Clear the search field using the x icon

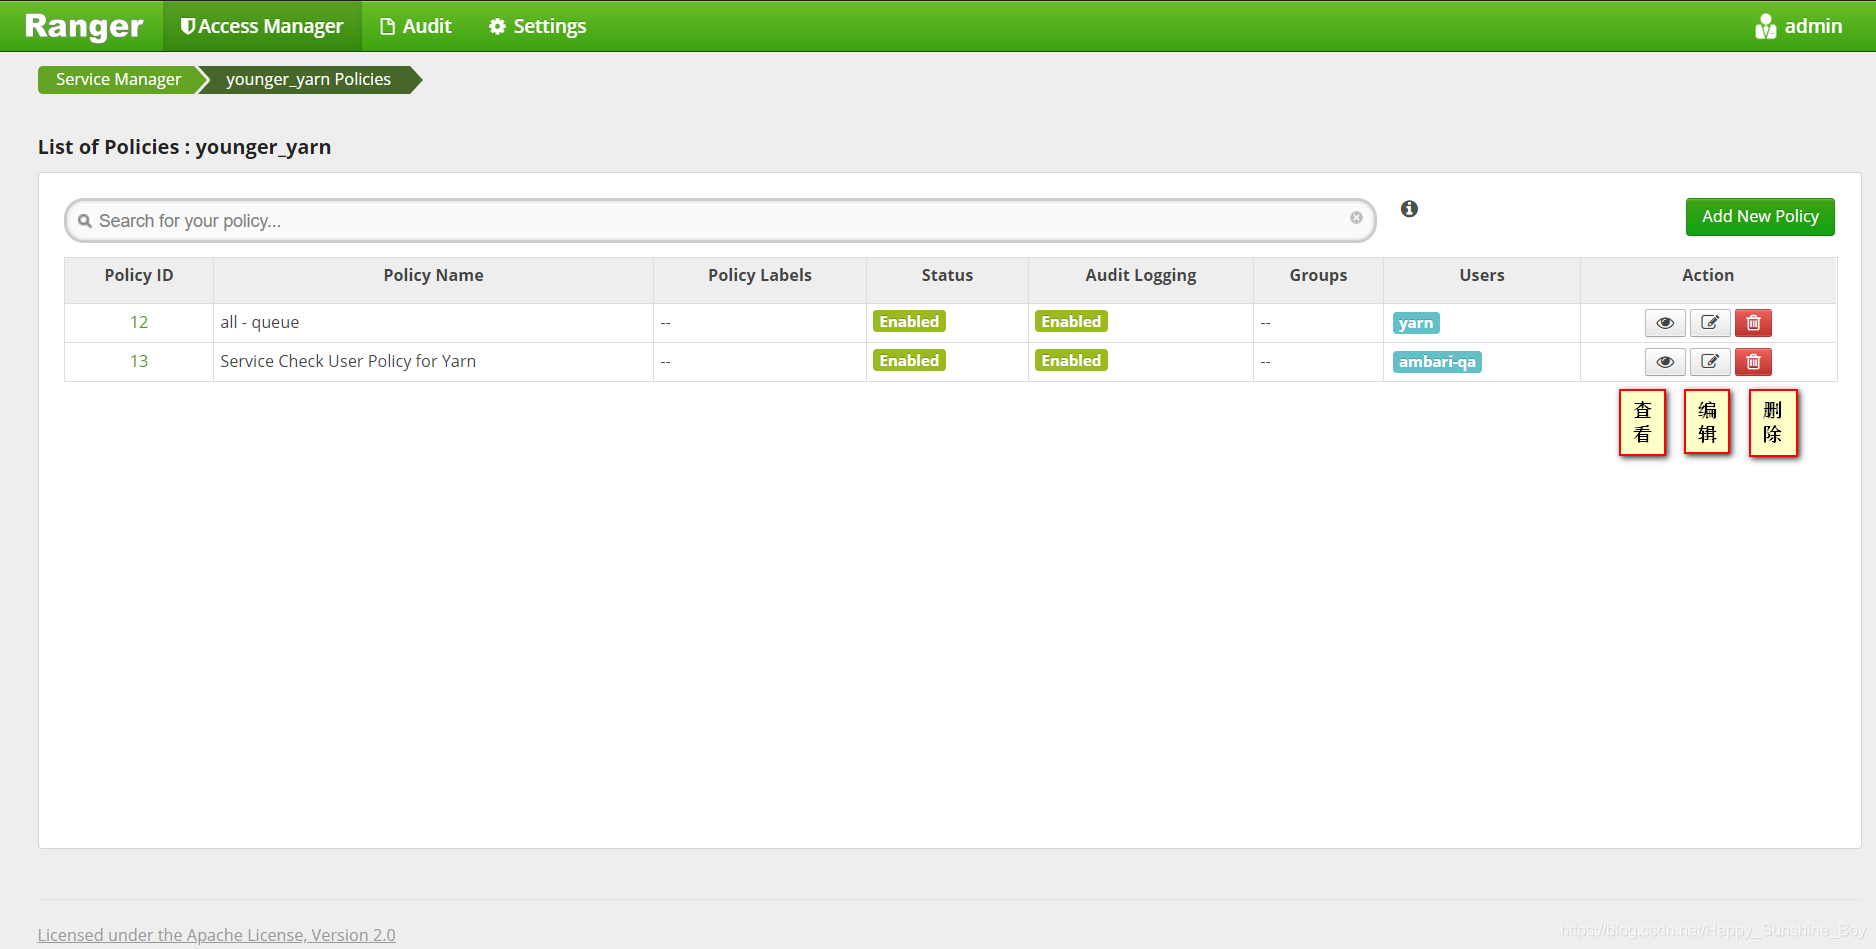[1356, 217]
